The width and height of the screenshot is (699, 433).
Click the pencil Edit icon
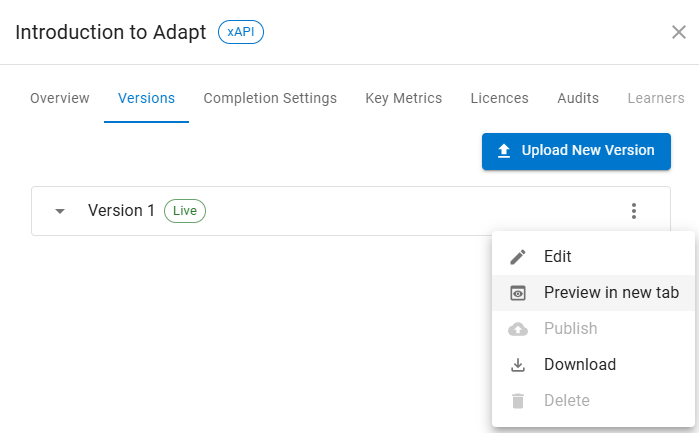pos(518,257)
